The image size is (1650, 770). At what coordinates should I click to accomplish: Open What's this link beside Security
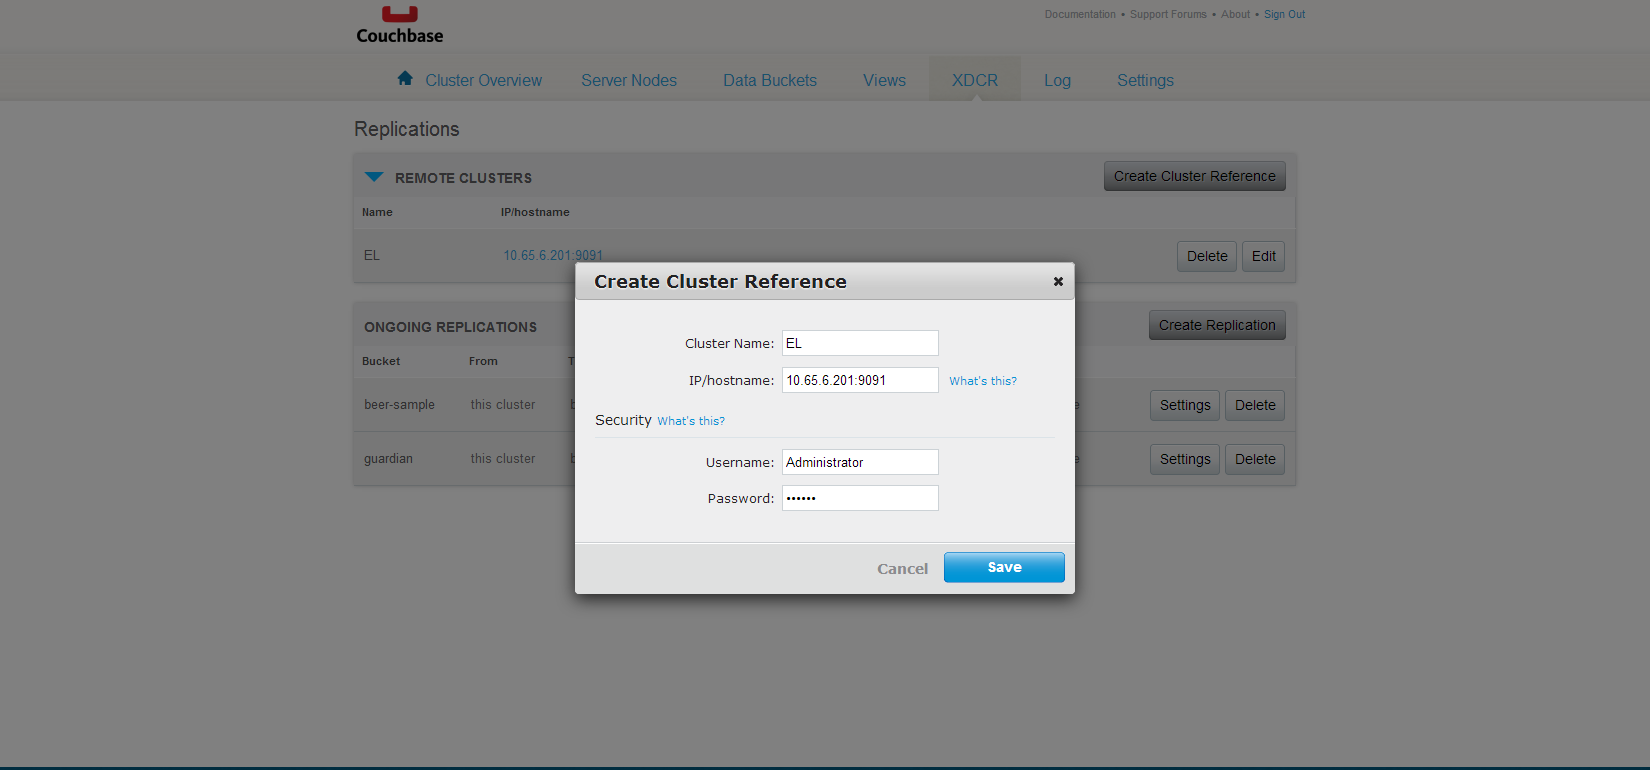[x=690, y=421]
